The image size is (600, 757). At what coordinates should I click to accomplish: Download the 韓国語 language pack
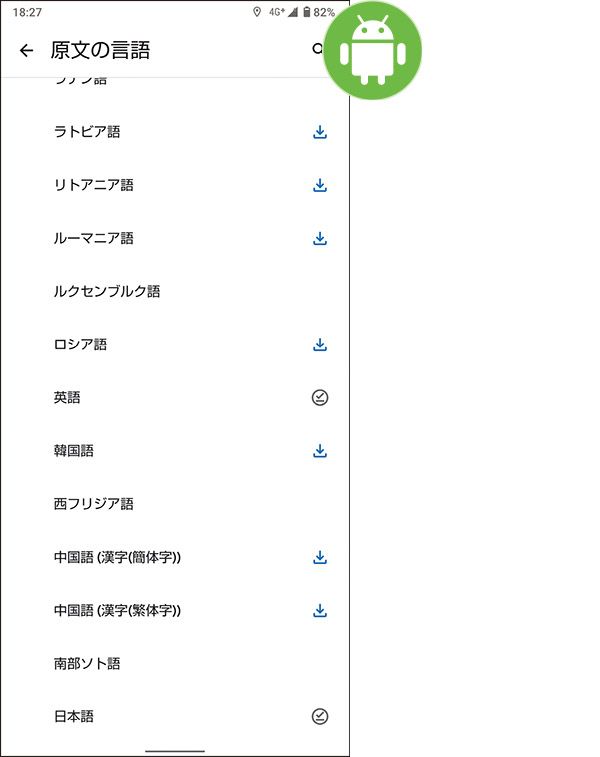(320, 450)
